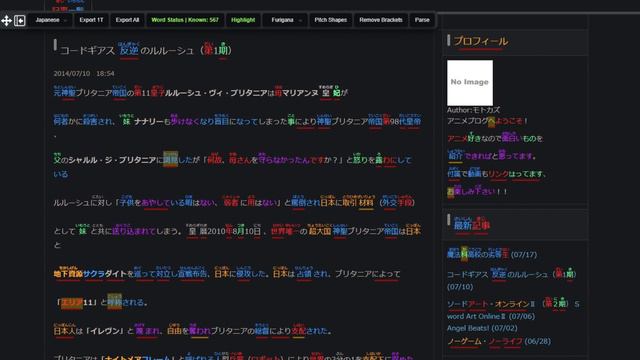Open the Japanese language dropdown
Image resolution: width=640 pixels, height=360 pixels.
click(x=51, y=20)
